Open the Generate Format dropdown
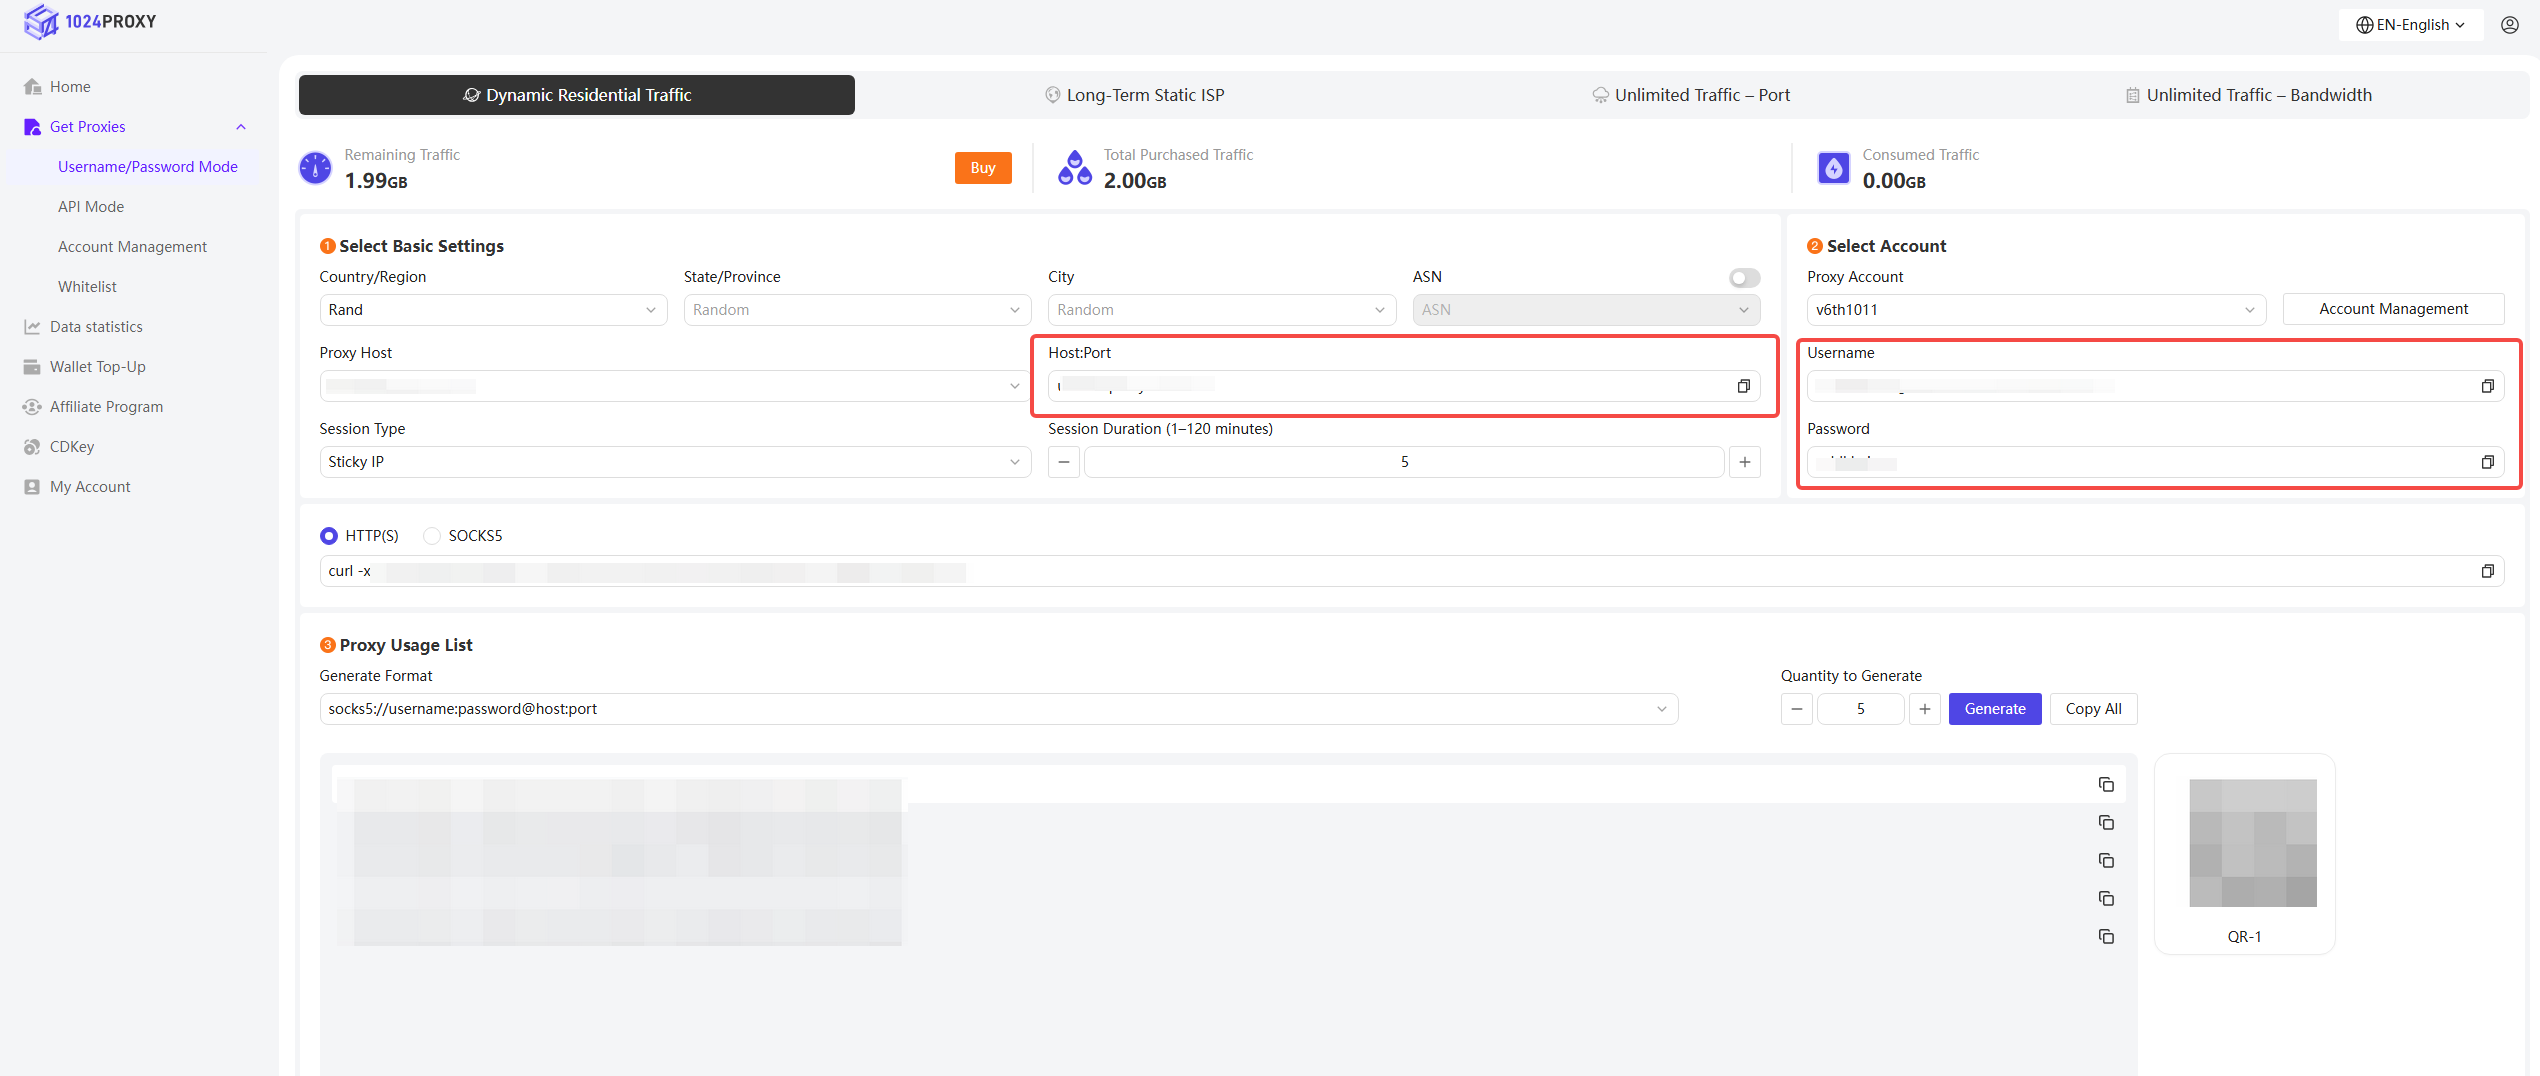This screenshot has width=2540, height=1076. (x=998, y=709)
